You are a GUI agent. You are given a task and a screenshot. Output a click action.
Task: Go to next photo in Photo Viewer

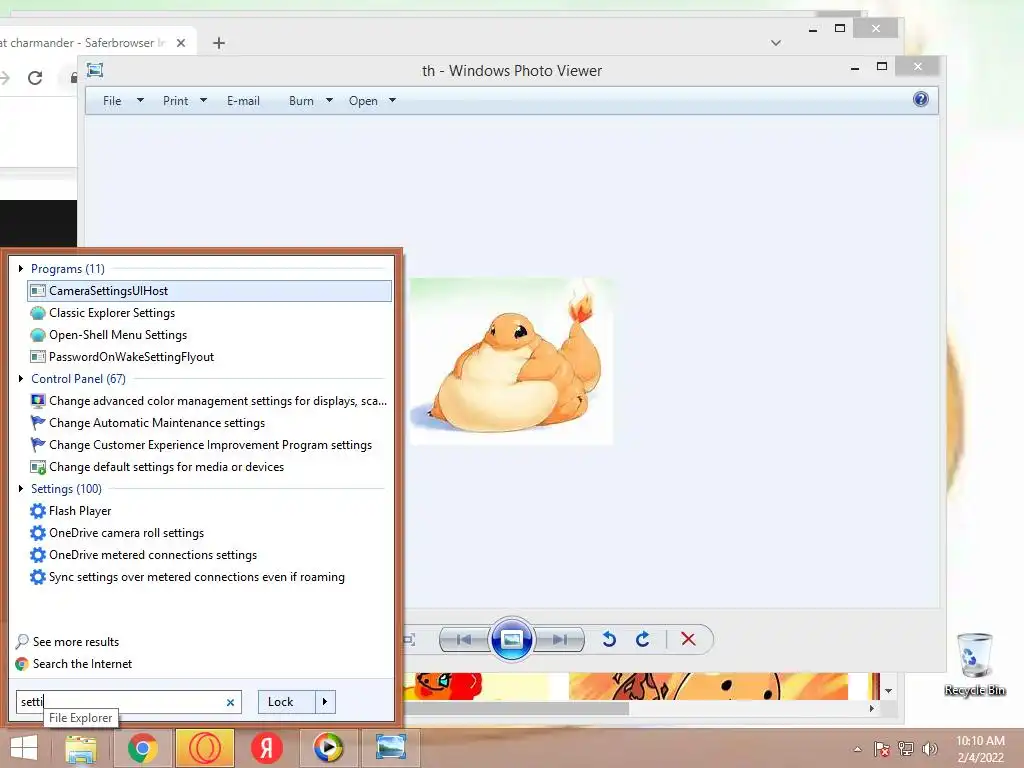(559, 639)
